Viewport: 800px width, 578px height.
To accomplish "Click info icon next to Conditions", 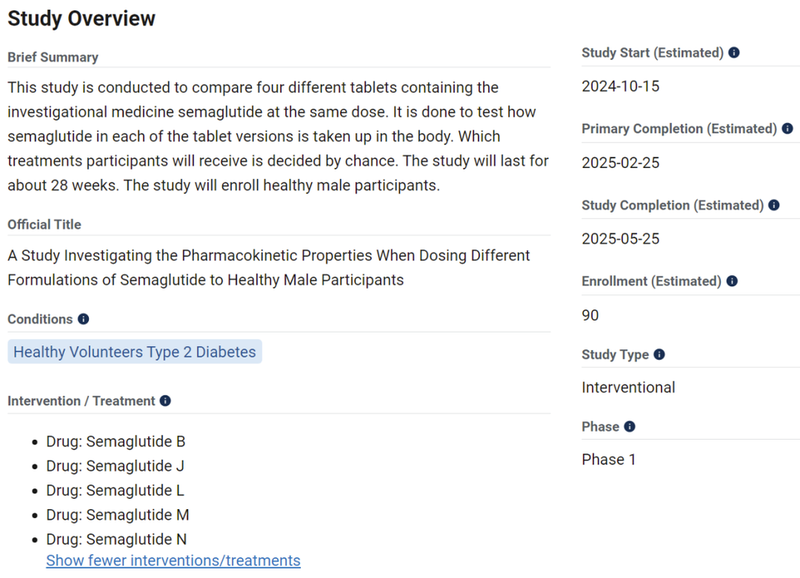I will (83, 319).
